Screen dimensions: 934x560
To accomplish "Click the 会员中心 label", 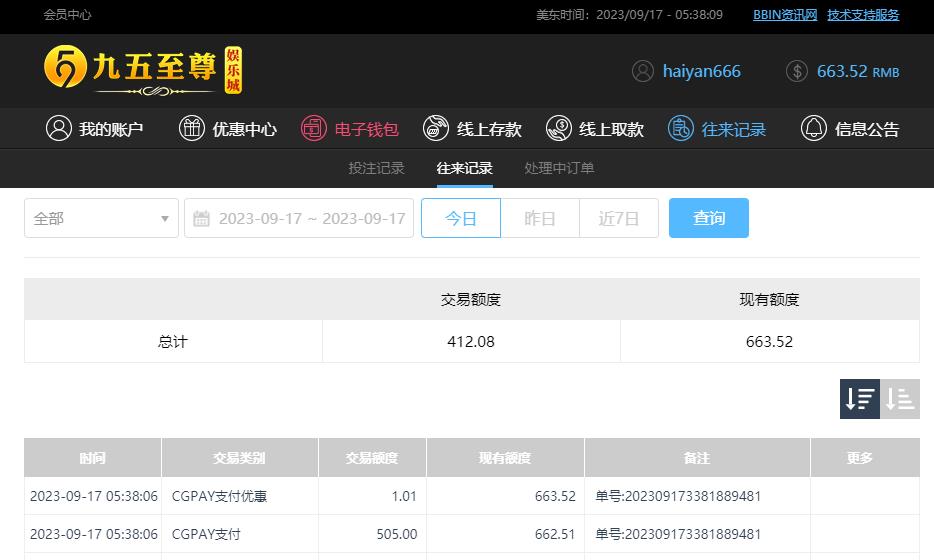I will [x=67, y=15].
